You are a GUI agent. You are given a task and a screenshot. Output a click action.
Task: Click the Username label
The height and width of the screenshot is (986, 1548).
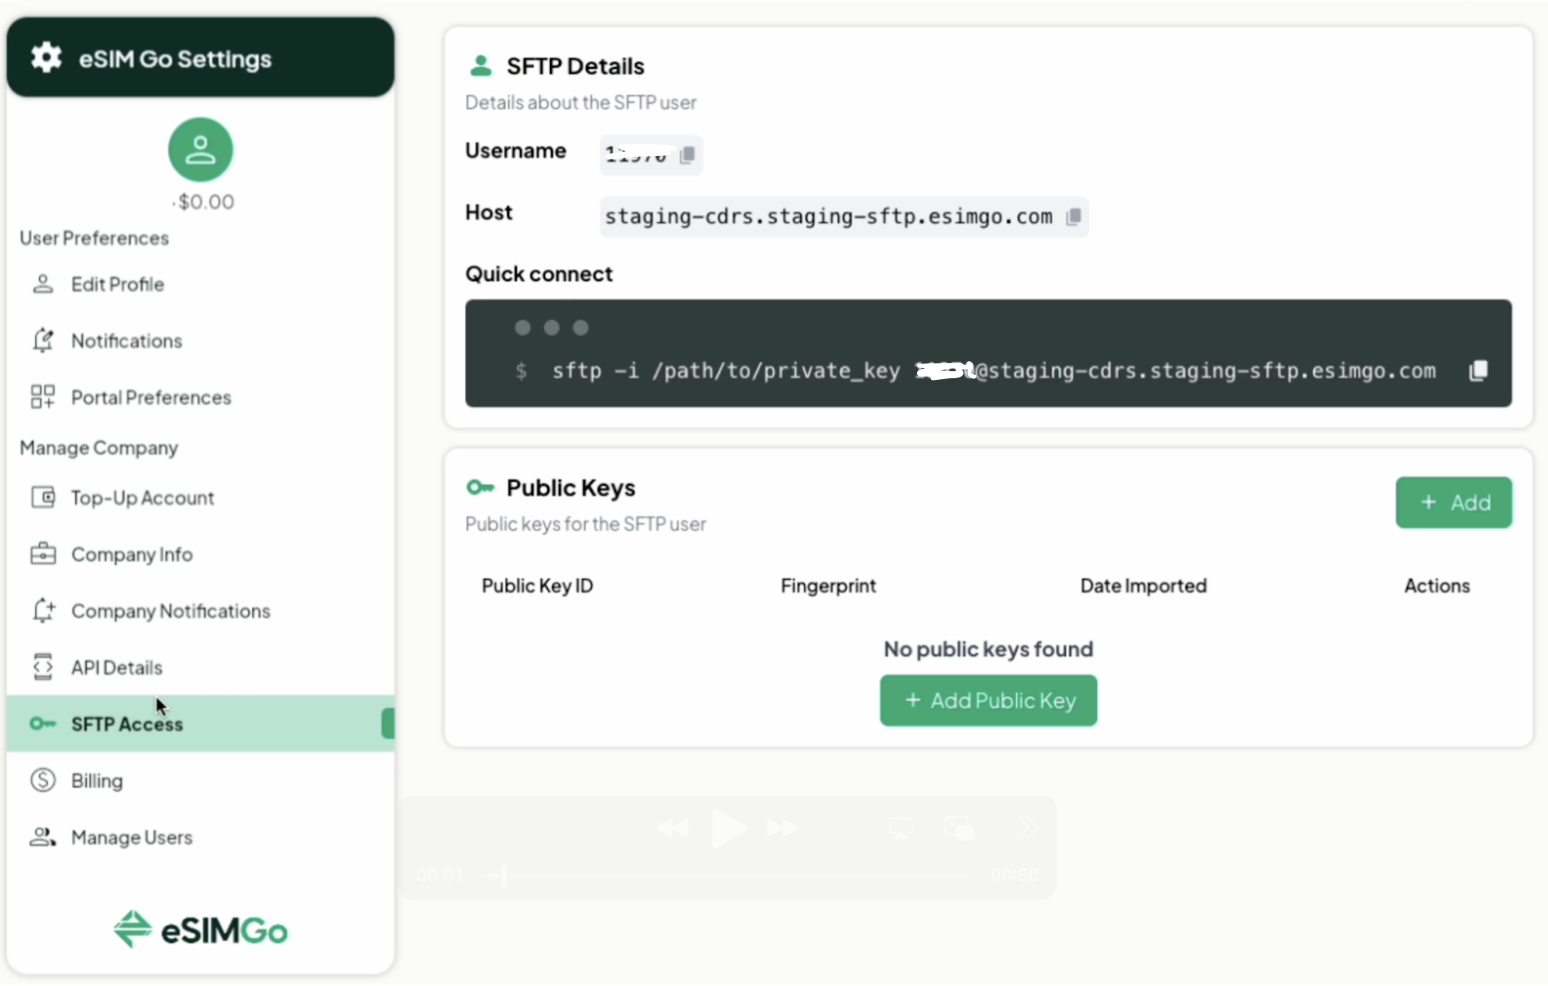click(516, 151)
